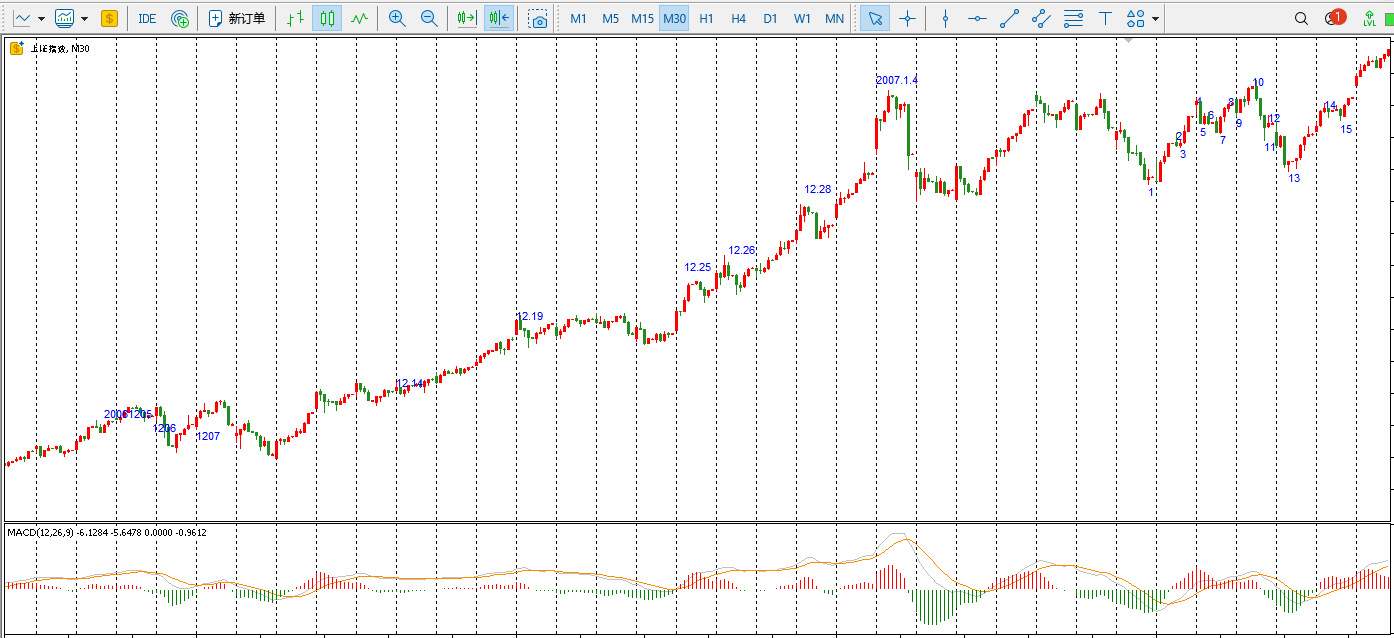
Task: Click the zoom in magnifier icon
Action: [x=397, y=18]
